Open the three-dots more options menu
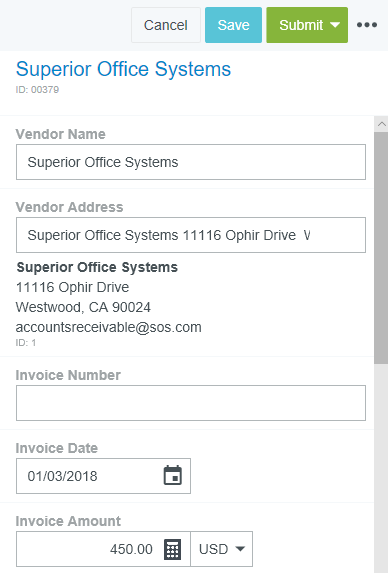 367,25
